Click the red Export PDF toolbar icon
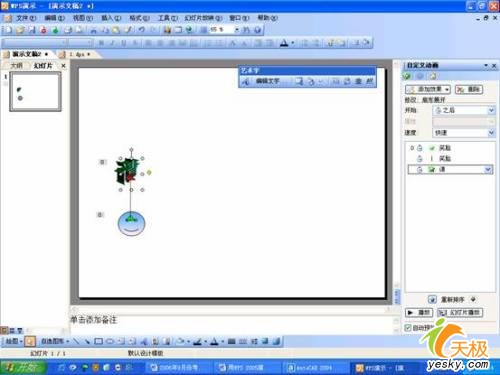The image size is (500, 375). click(x=43, y=30)
